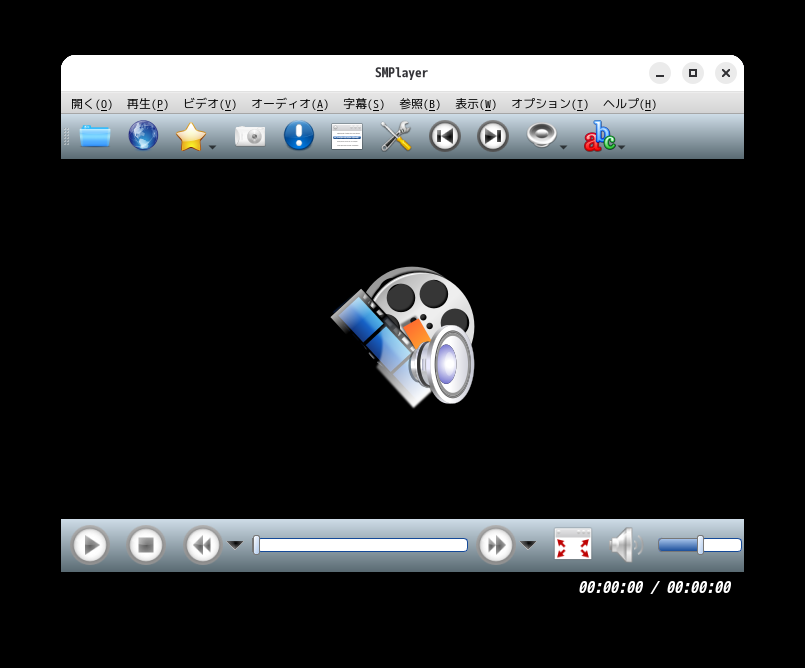Show file information via blue exclamation icon

pyautogui.click(x=299, y=136)
